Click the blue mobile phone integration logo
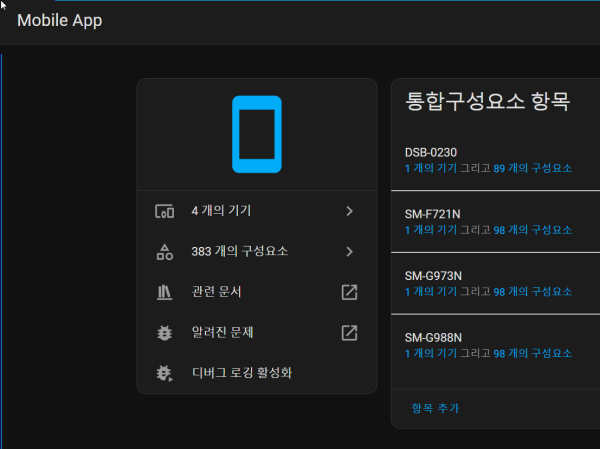This screenshot has height=449, width=600. (257, 134)
